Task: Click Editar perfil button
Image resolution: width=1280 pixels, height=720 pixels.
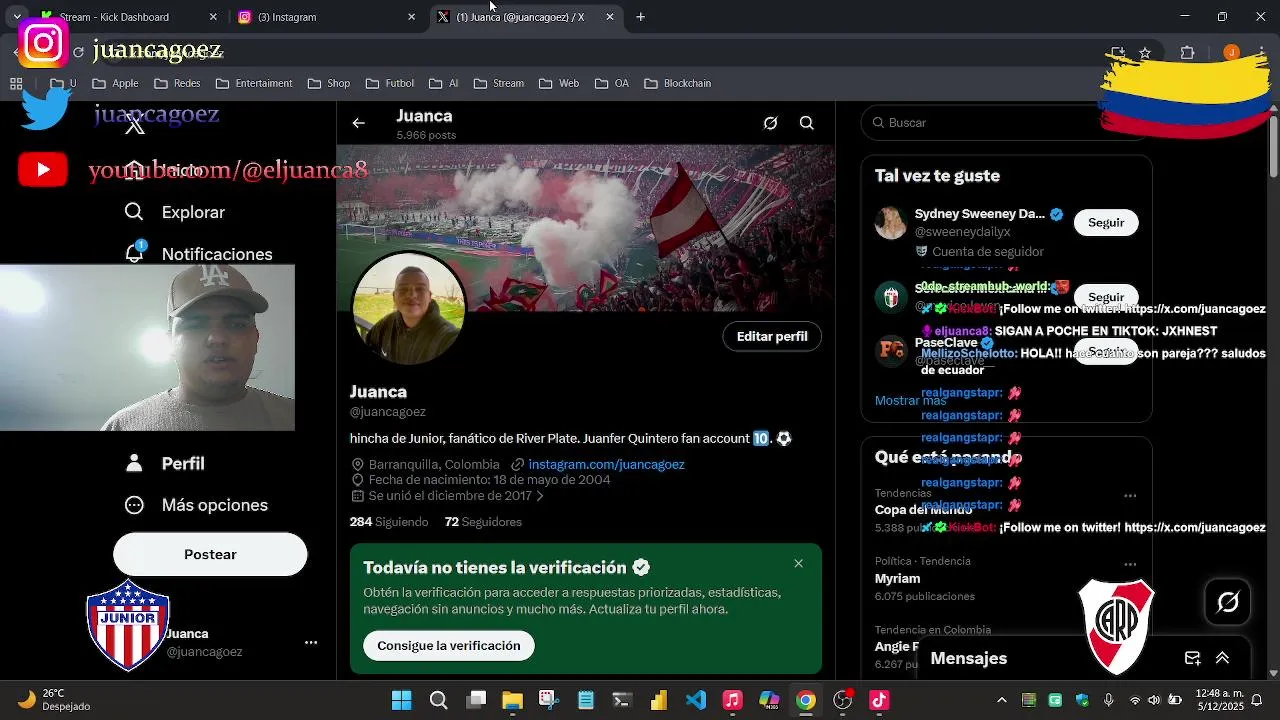Action: [772, 336]
